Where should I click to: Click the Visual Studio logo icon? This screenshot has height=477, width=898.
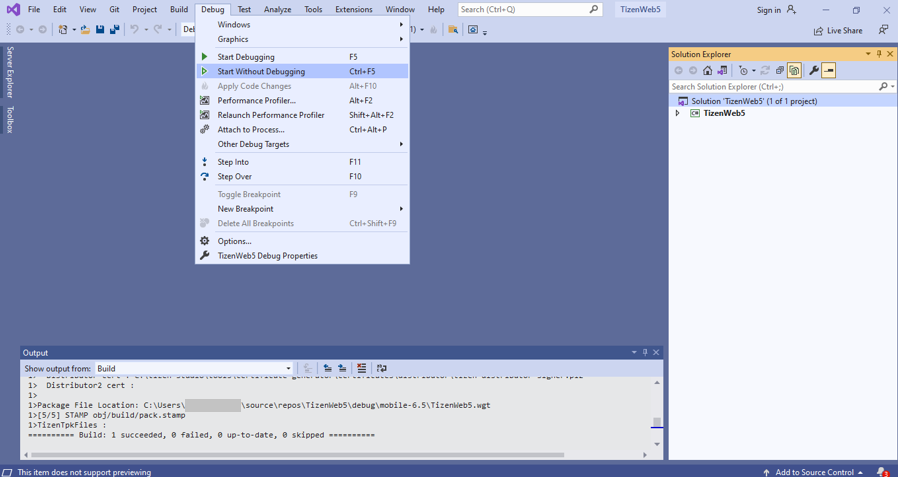[x=13, y=10]
